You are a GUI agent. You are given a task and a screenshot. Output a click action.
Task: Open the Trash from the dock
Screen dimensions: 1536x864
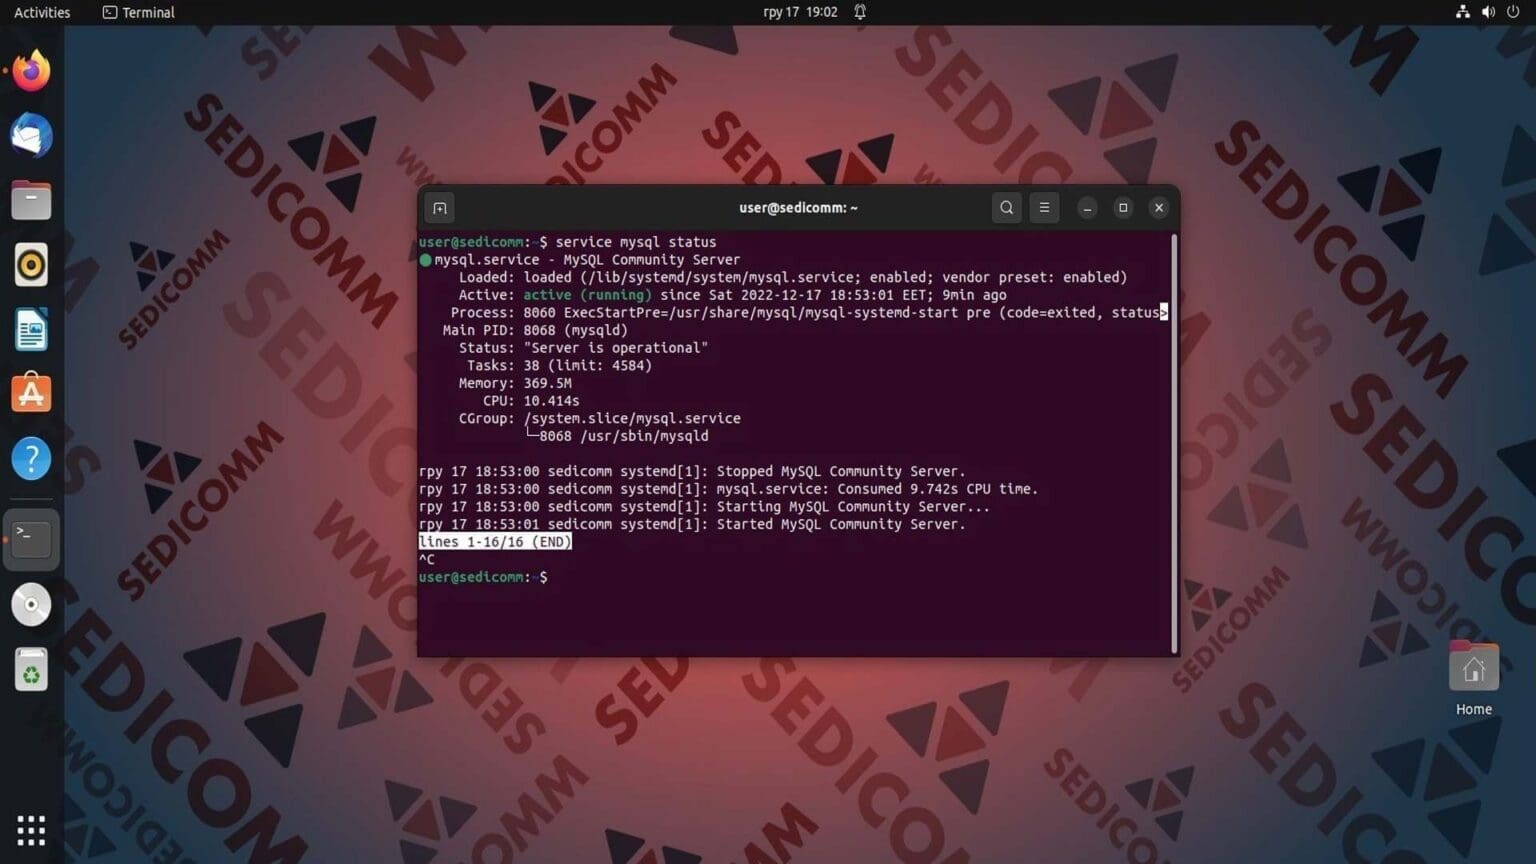[30, 670]
